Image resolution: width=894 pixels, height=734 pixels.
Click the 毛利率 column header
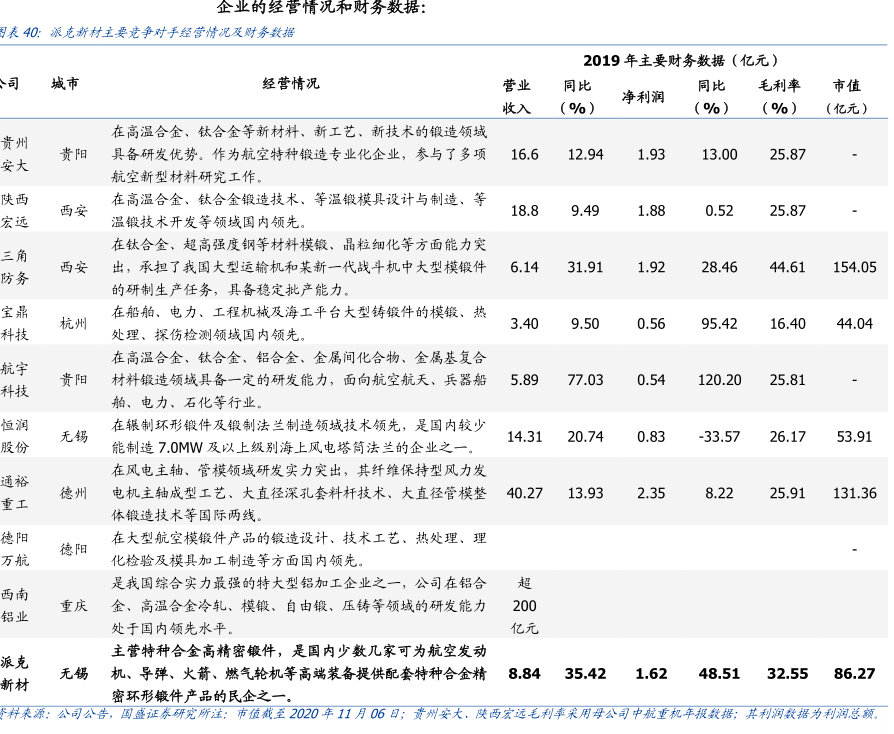pyautogui.click(x=779, y=96)
